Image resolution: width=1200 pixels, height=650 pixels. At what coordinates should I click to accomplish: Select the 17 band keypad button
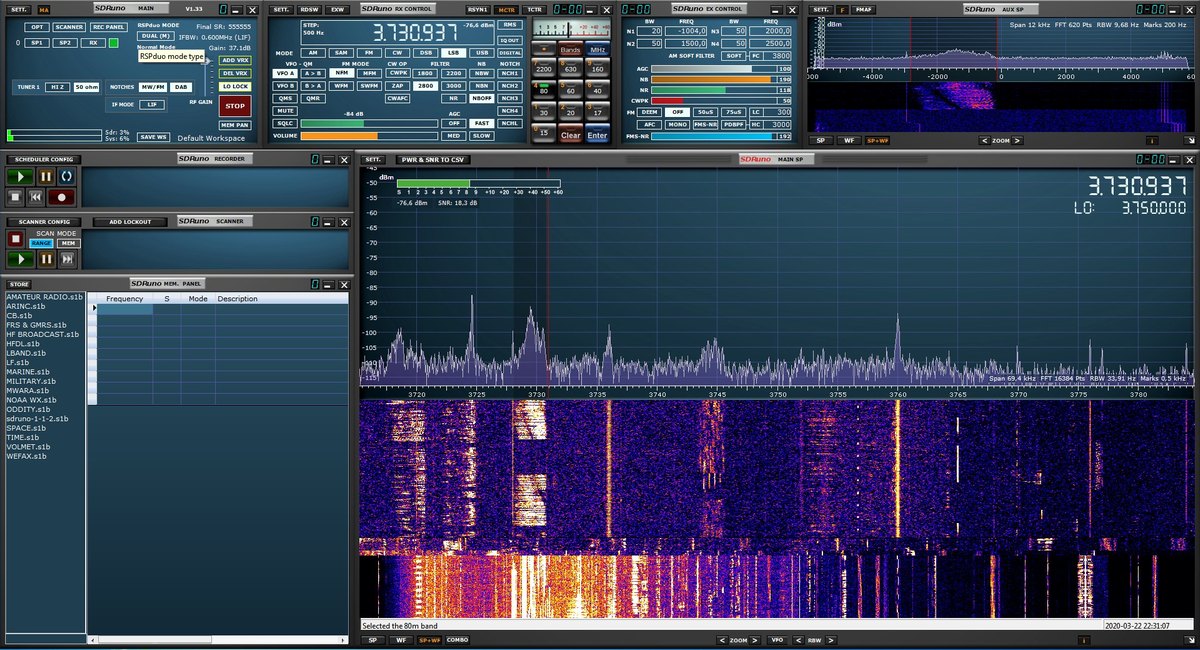click(597, 113)
